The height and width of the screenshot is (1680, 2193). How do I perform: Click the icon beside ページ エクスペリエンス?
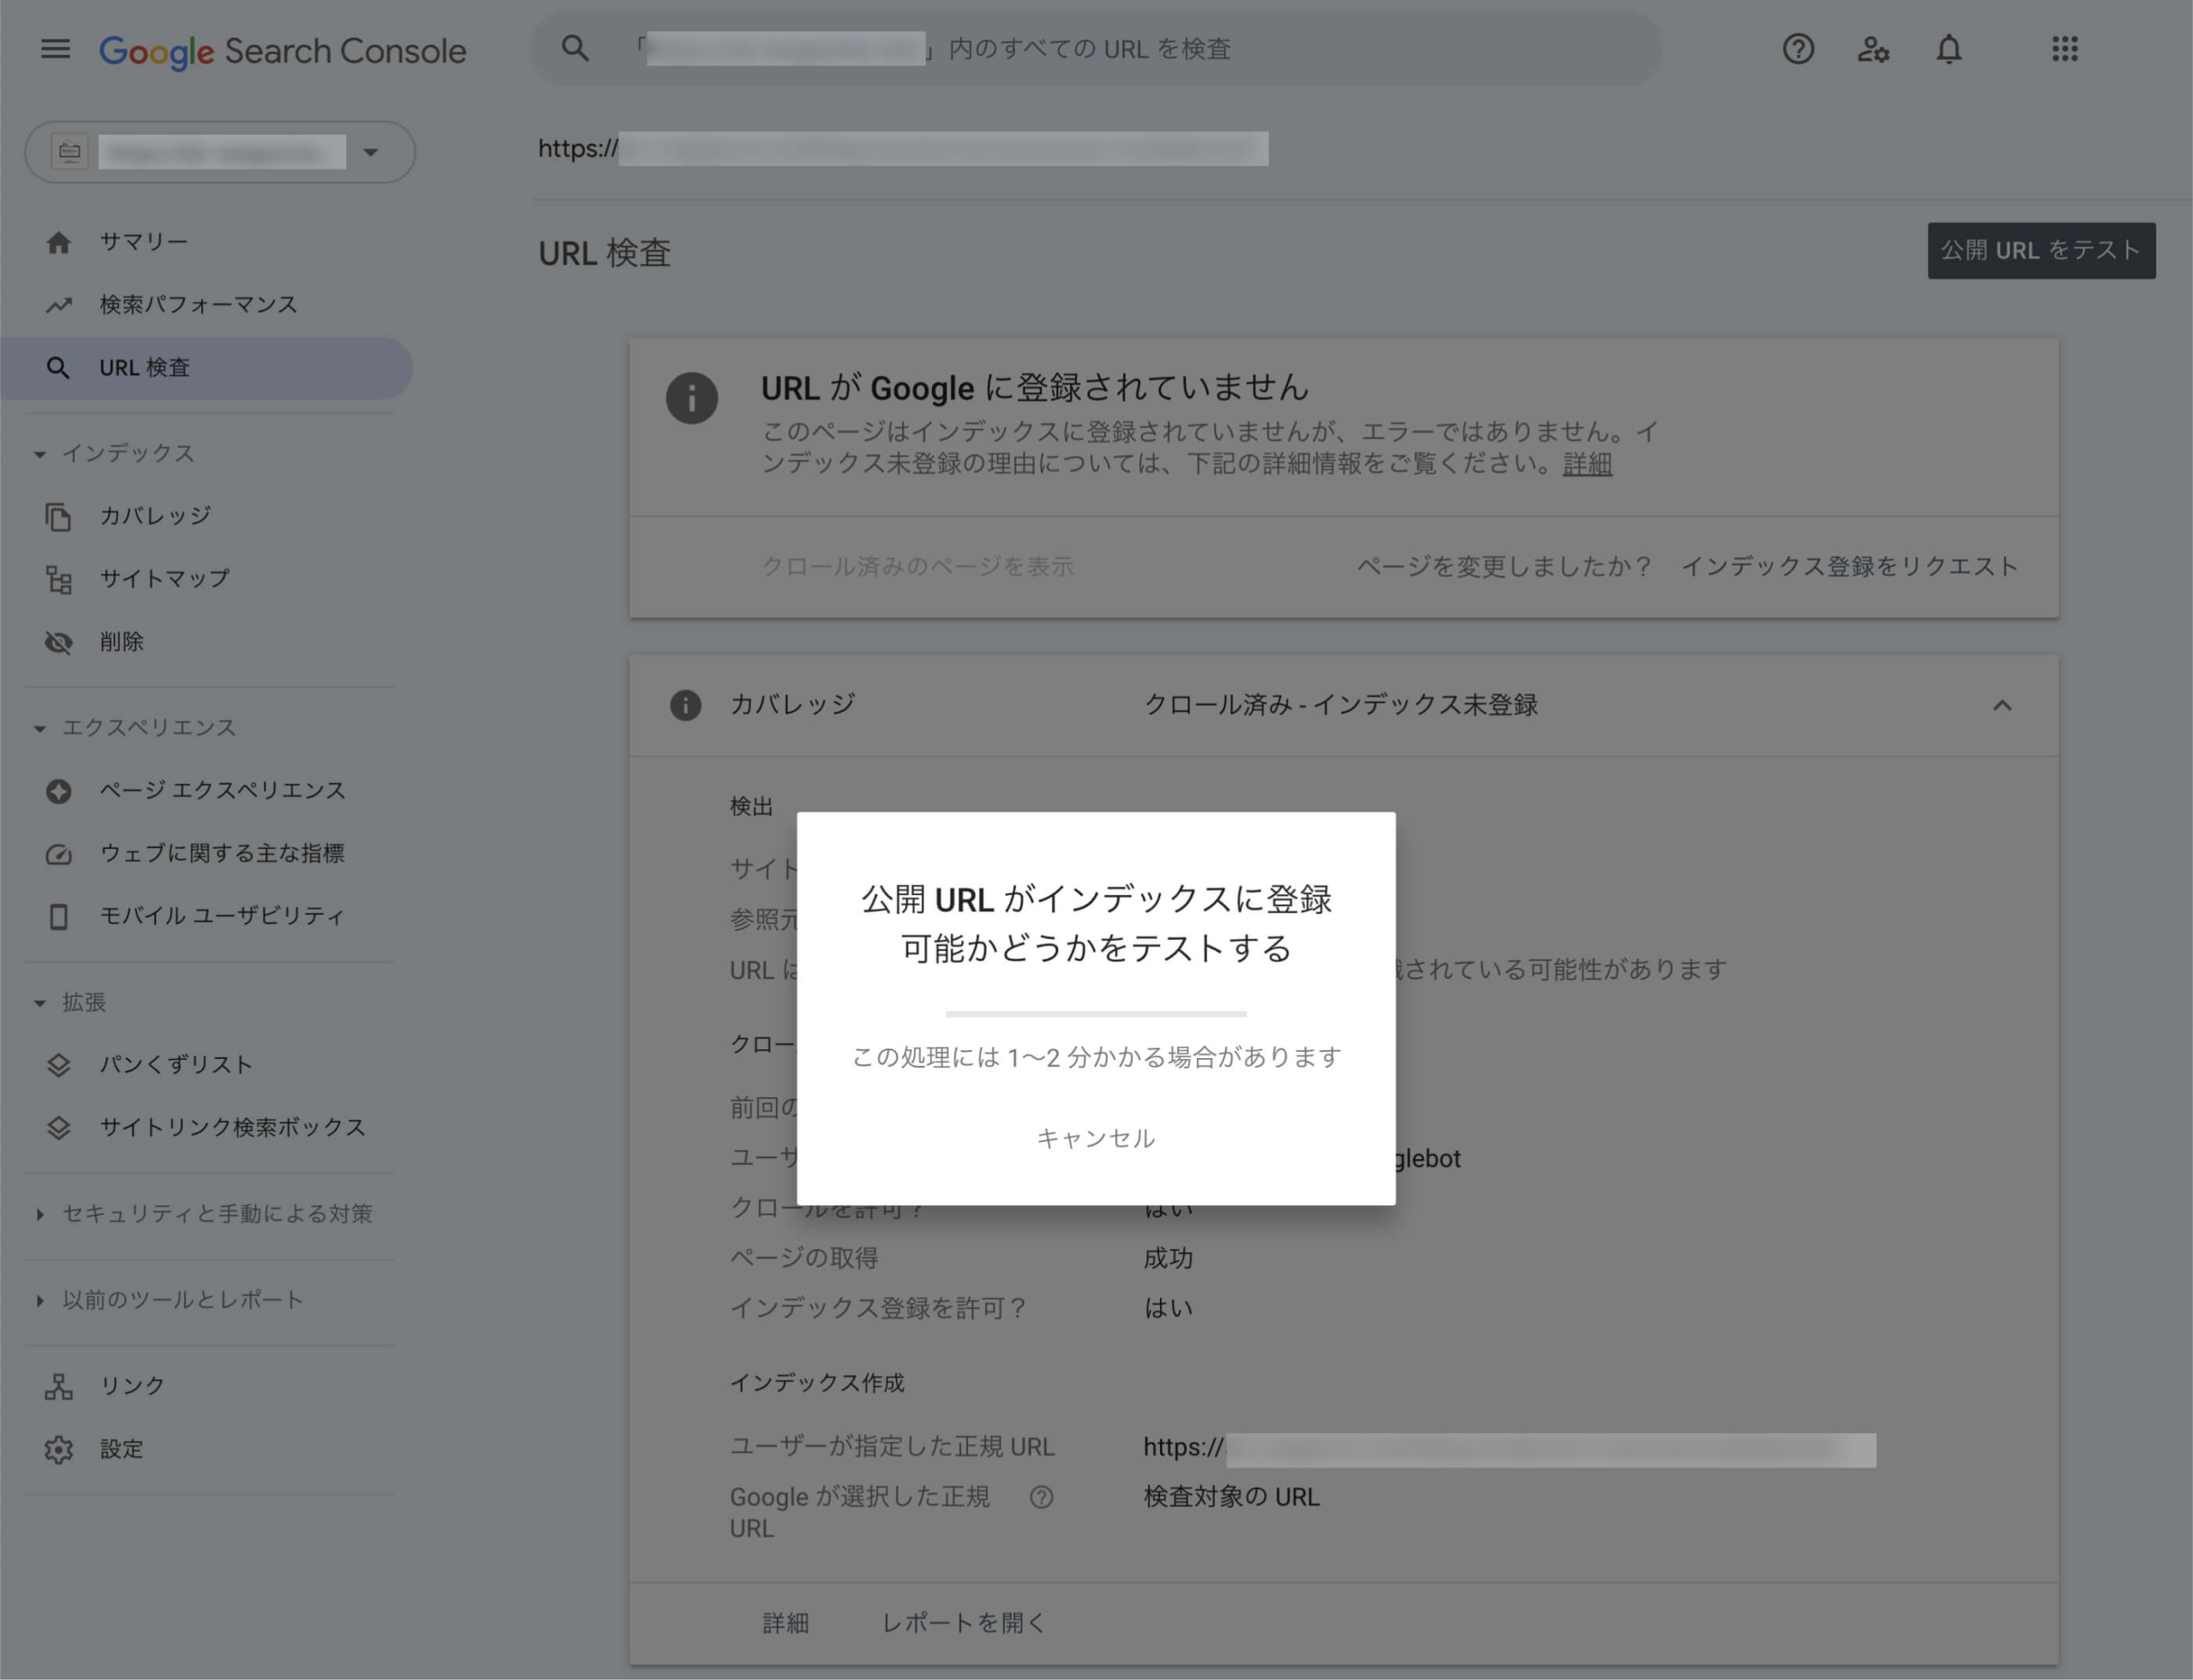click(59, 791)
